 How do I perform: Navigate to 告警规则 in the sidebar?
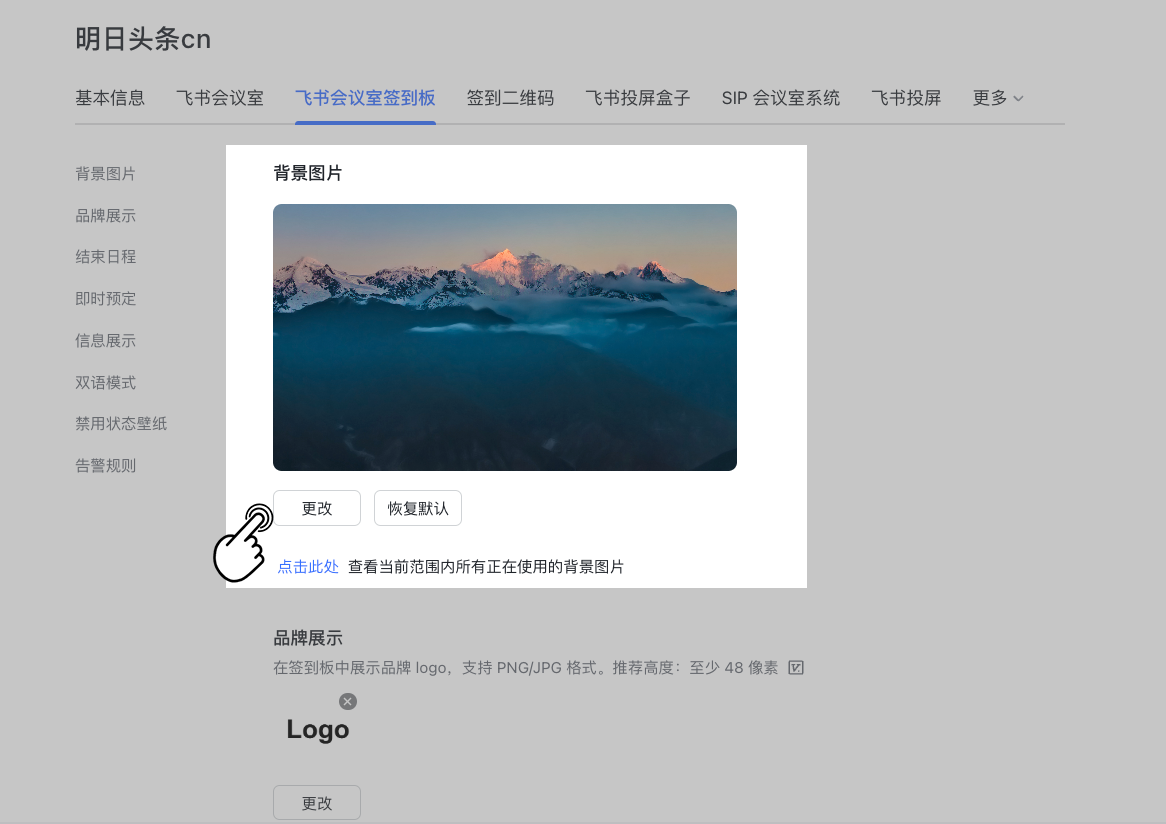click(106, 466)
